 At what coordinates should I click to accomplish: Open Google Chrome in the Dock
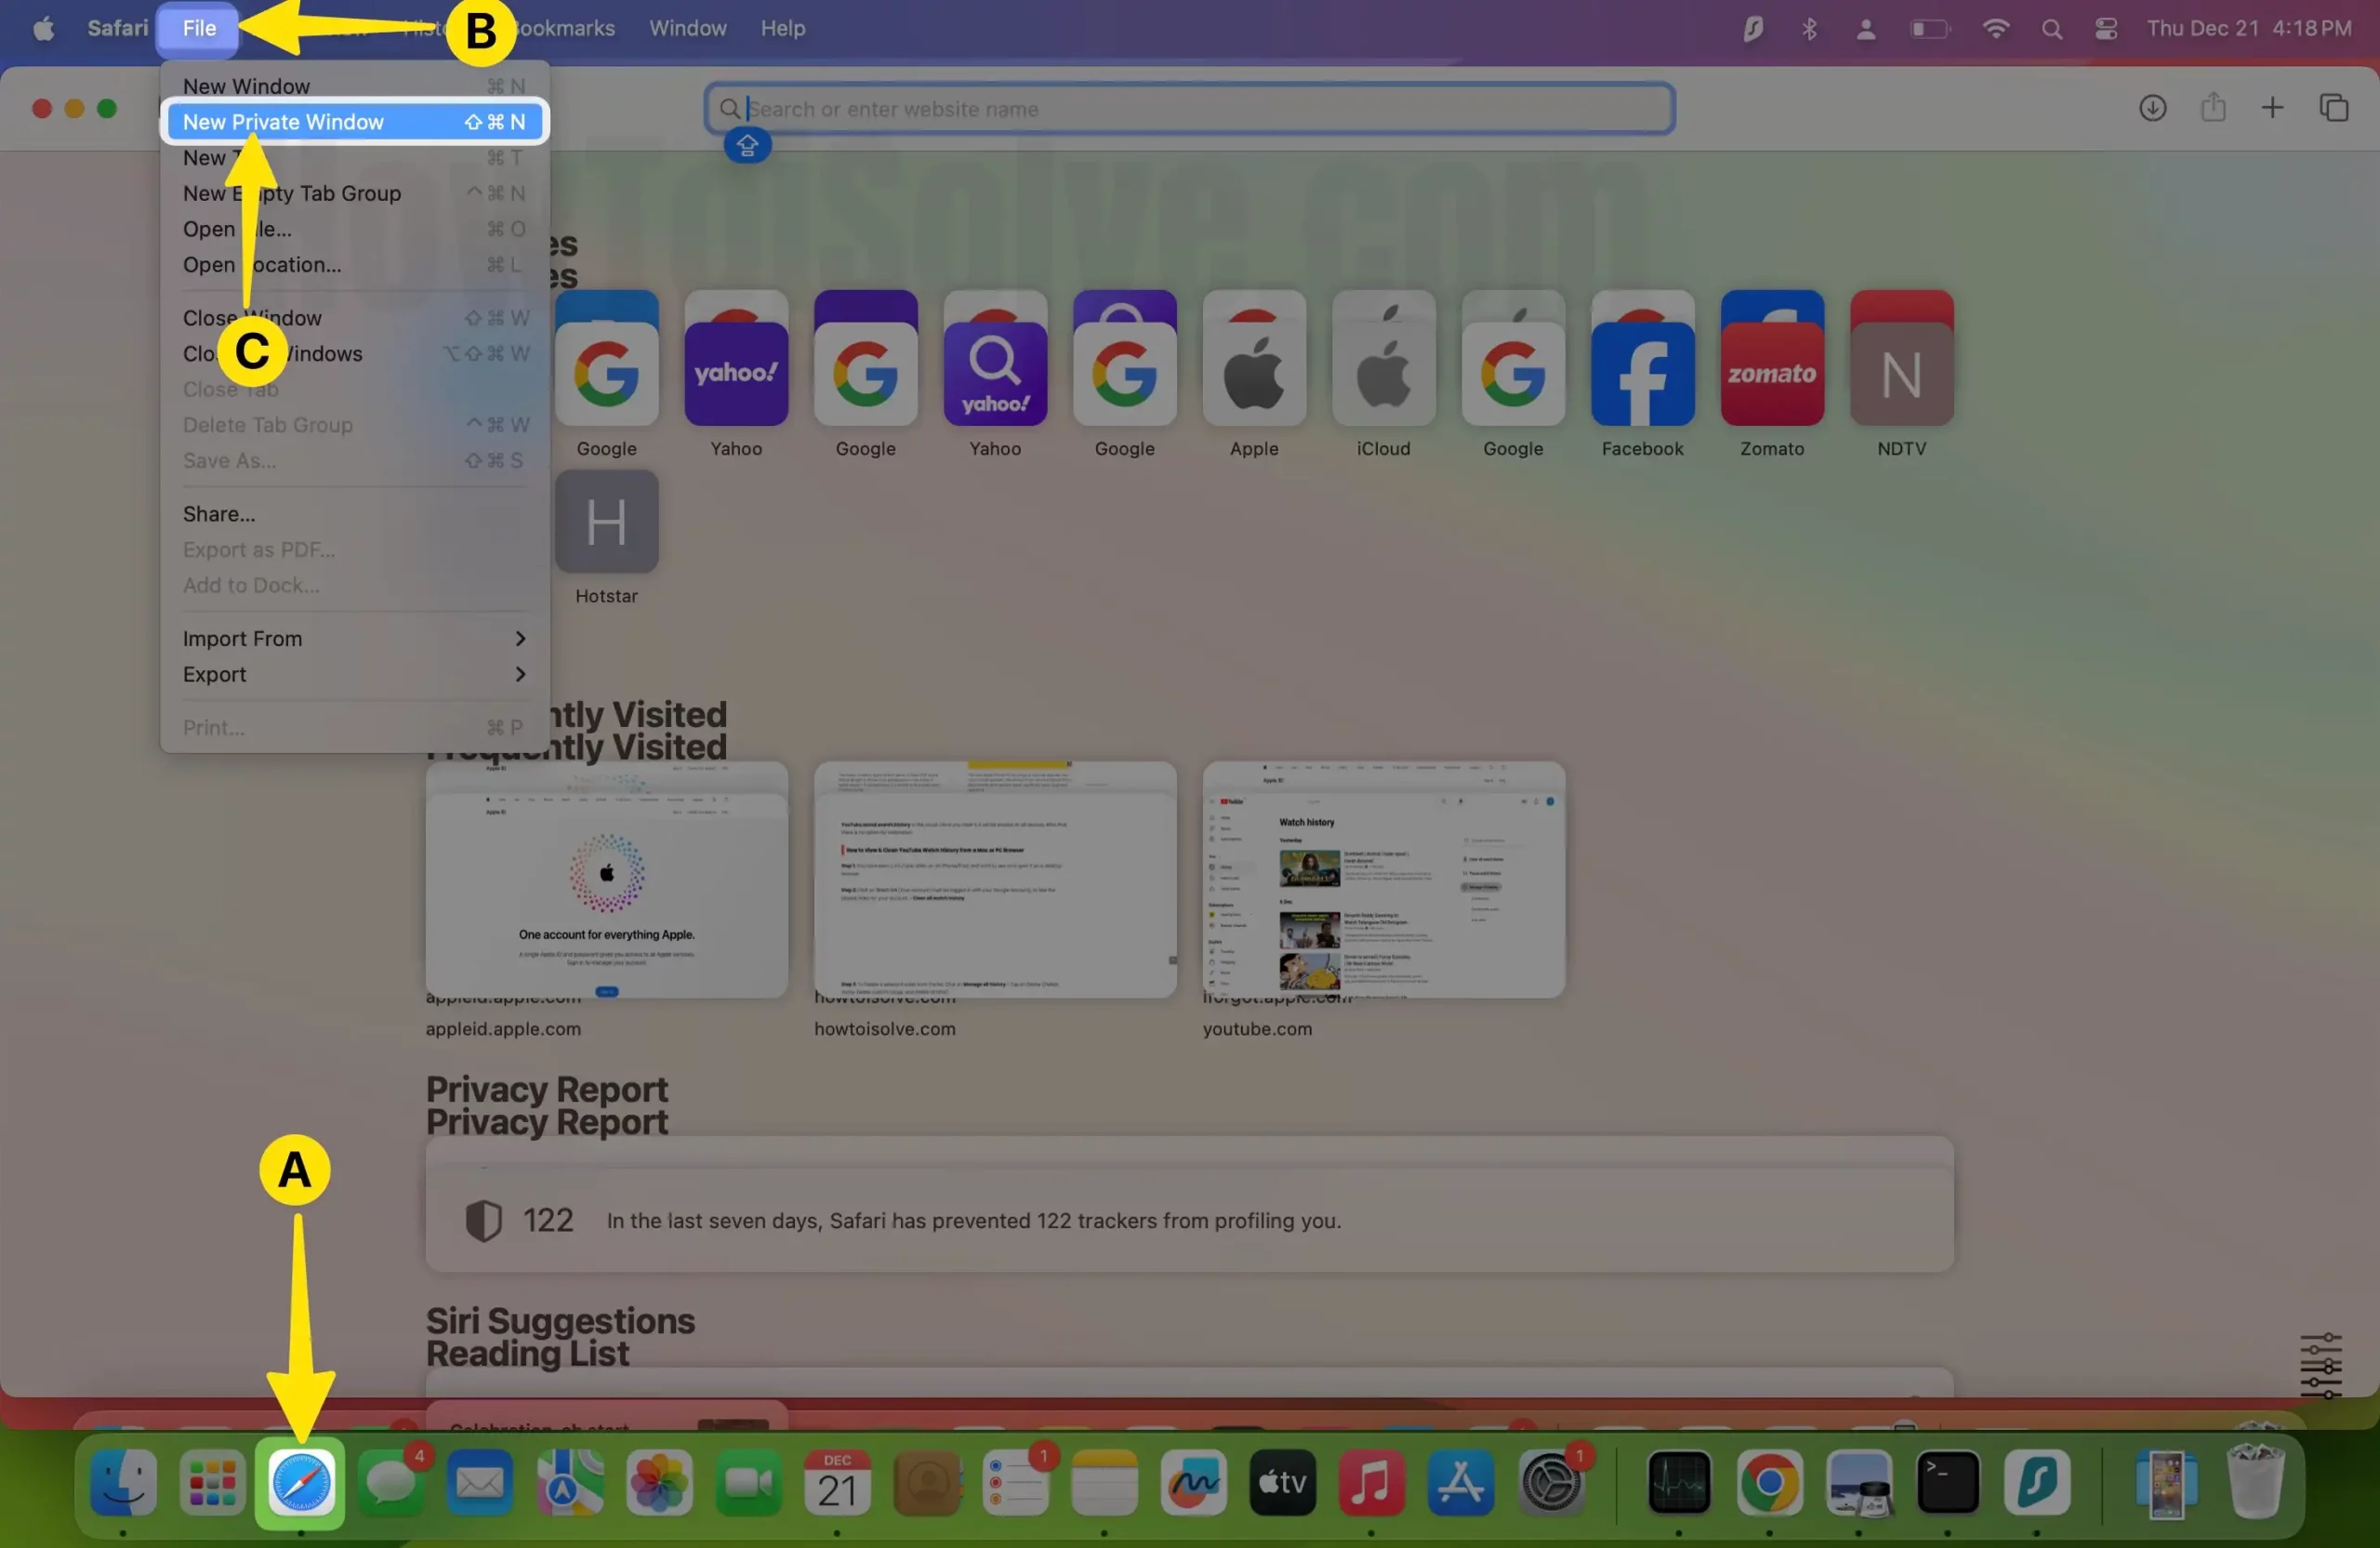(1769, 1482)
